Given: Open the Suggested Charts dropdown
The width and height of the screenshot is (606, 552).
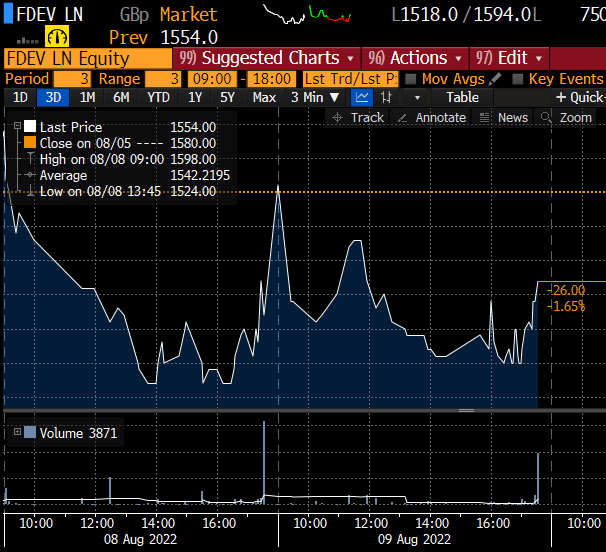Looking at the screenshot, I should pos(267,58).
